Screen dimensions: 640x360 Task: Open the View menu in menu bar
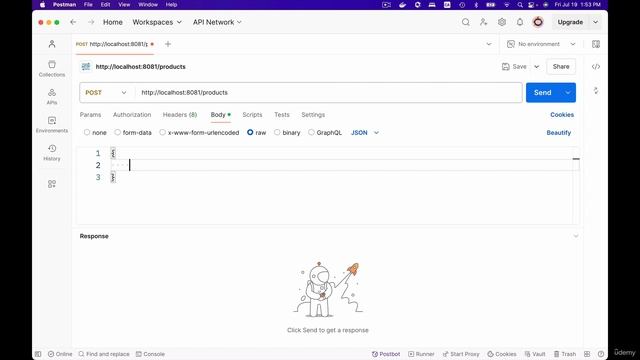point(124,4)
